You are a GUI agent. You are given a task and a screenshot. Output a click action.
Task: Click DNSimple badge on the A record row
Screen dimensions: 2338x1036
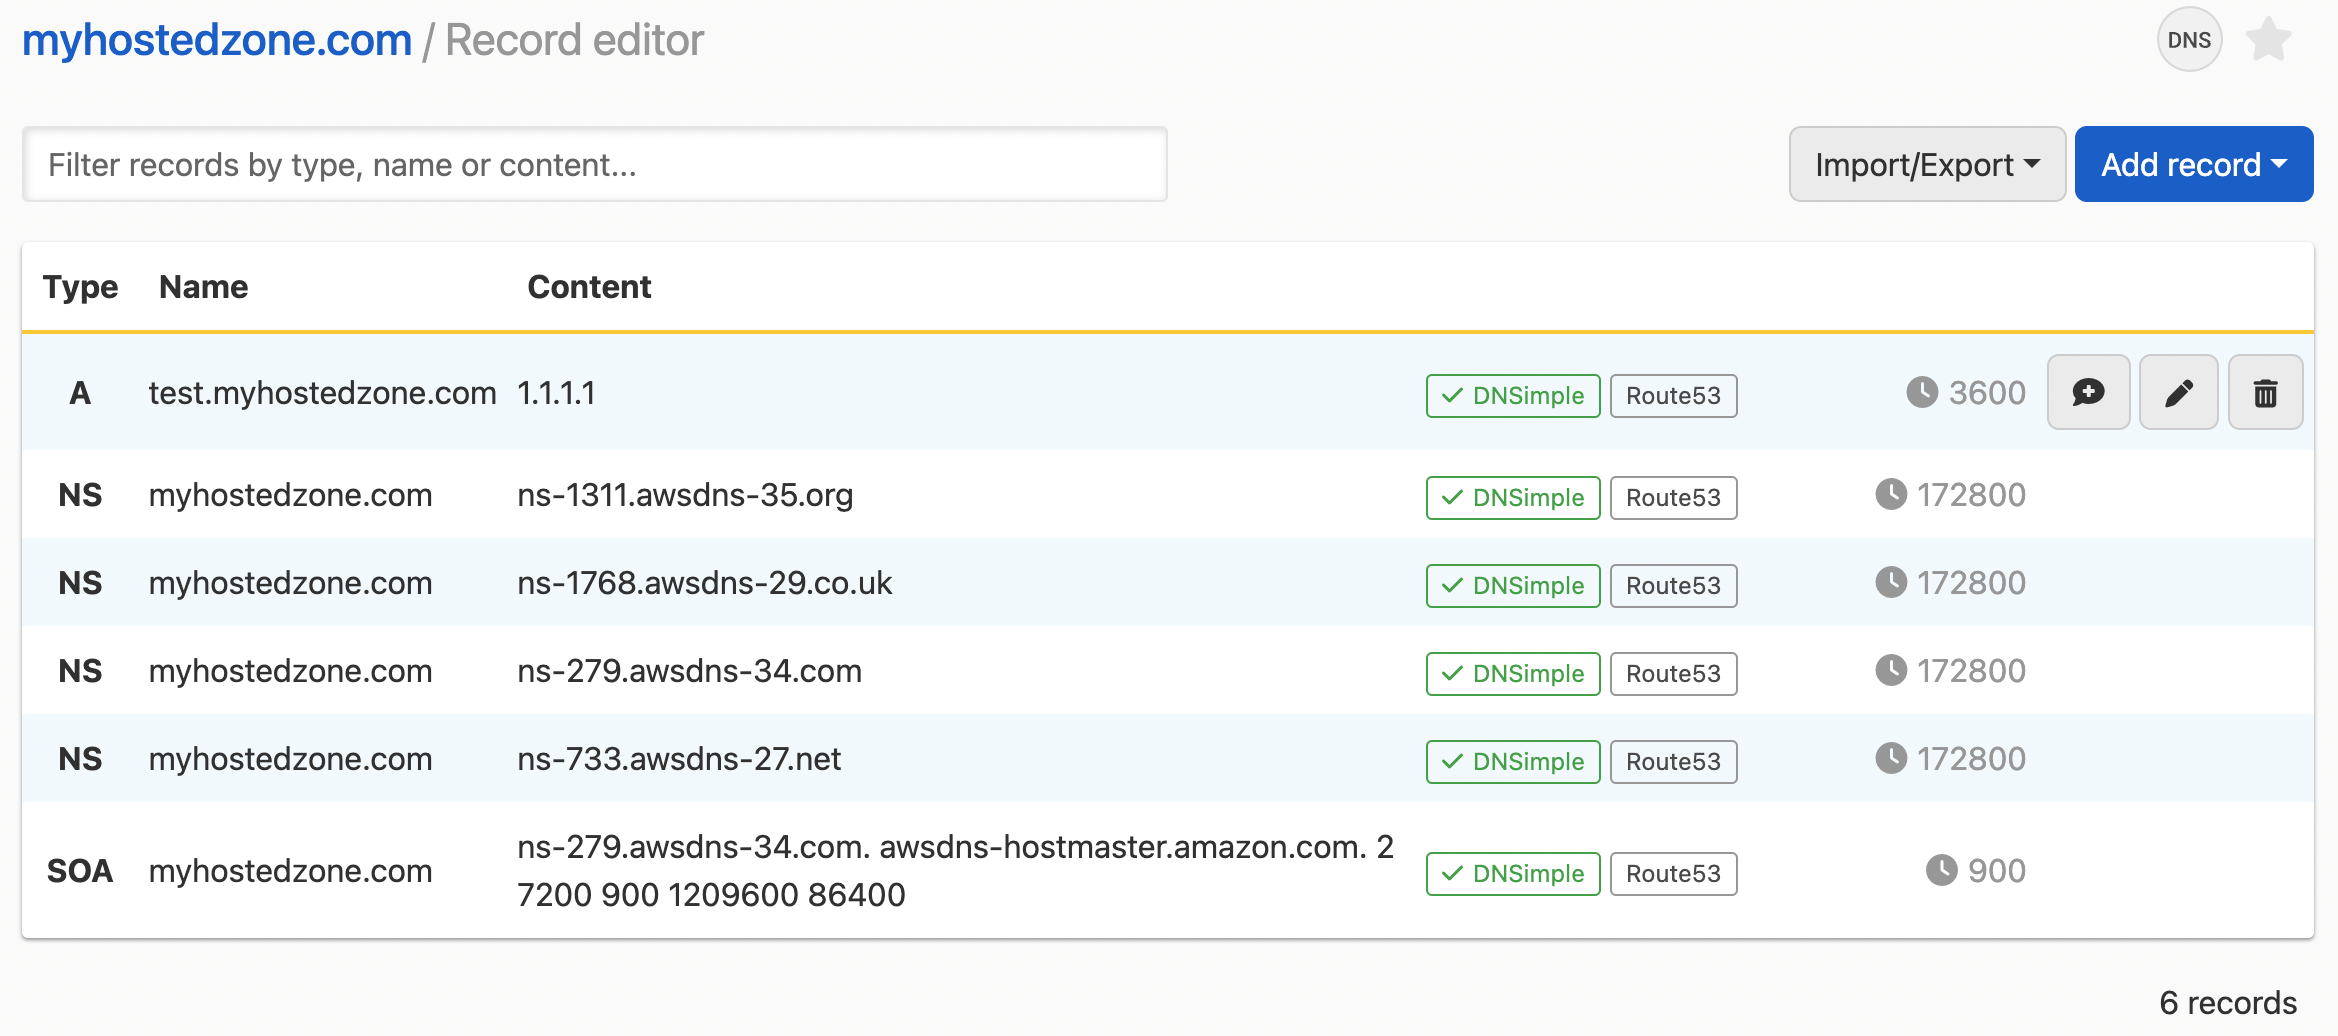[x=1513, y=396]
